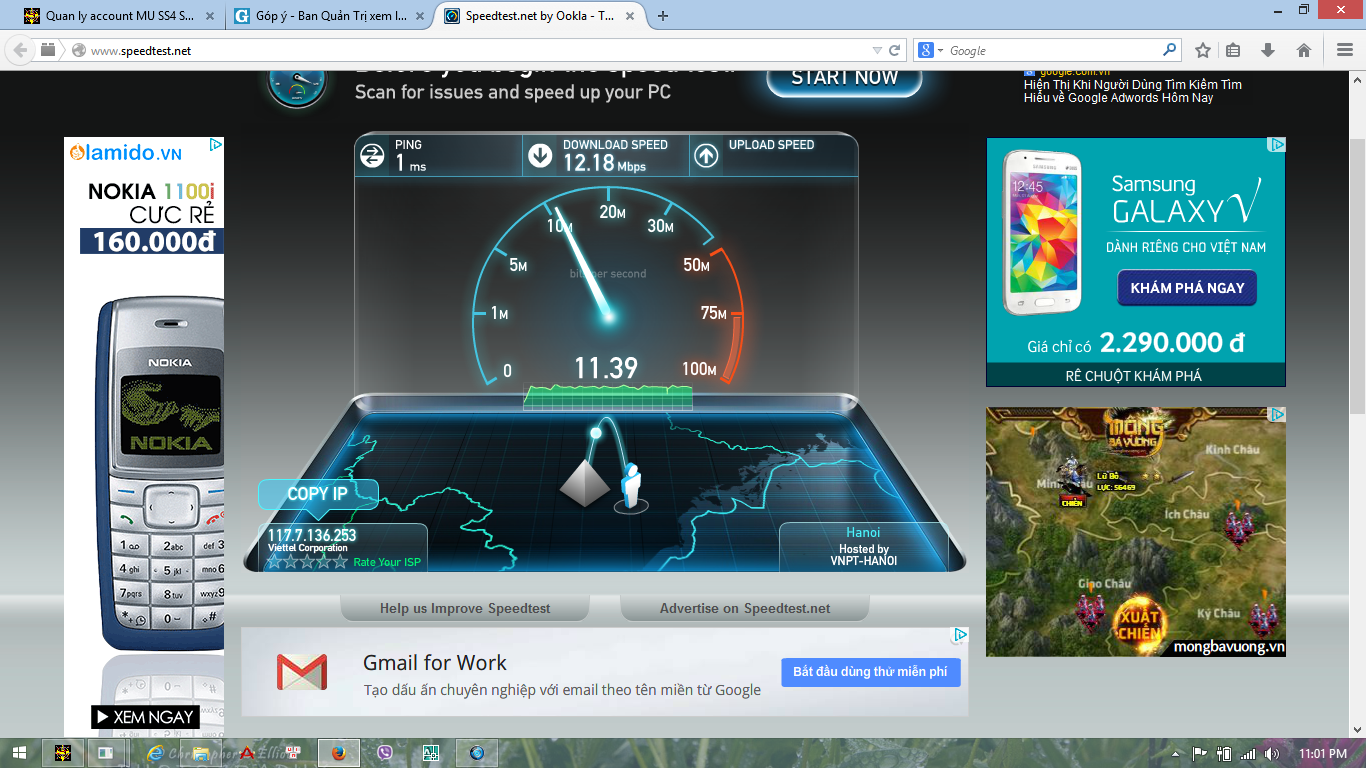1366x768 pixels.
Task: Click the blue person client icon on map
Action: point(630,486)
